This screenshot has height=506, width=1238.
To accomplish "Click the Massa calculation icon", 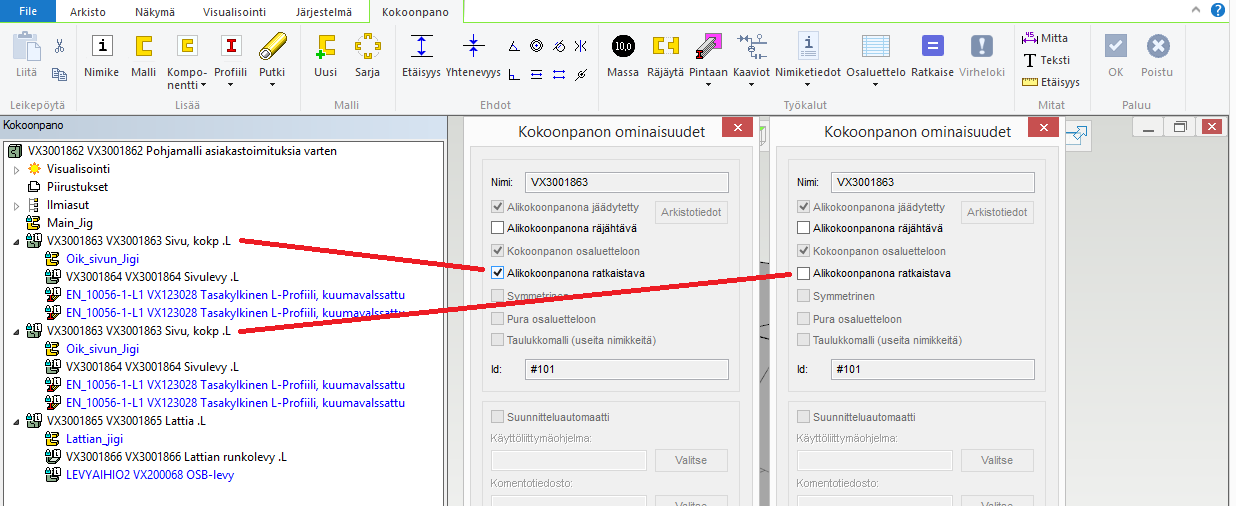I will pyautogui.click(x=622, y=46).
